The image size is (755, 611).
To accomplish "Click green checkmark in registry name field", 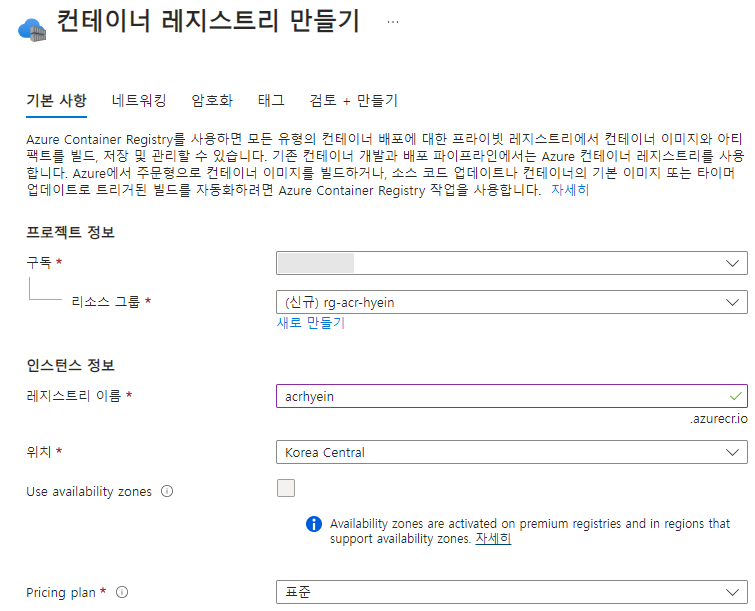I will pyautogui.click(x=735, y=396).
